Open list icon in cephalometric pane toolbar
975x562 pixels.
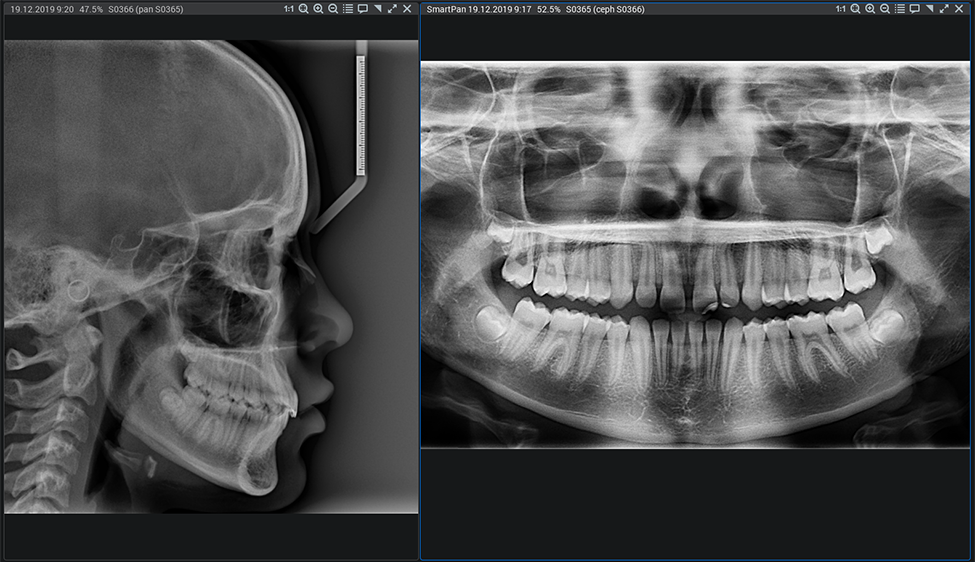pyautogui.click(x=348, y=9)
